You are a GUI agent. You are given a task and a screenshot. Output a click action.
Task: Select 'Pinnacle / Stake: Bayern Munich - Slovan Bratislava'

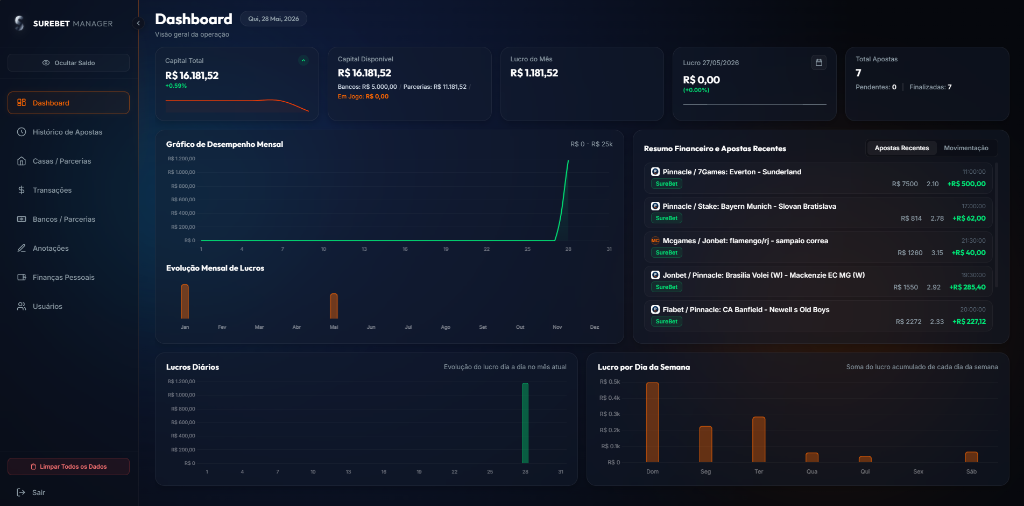[x=818, y=212]
